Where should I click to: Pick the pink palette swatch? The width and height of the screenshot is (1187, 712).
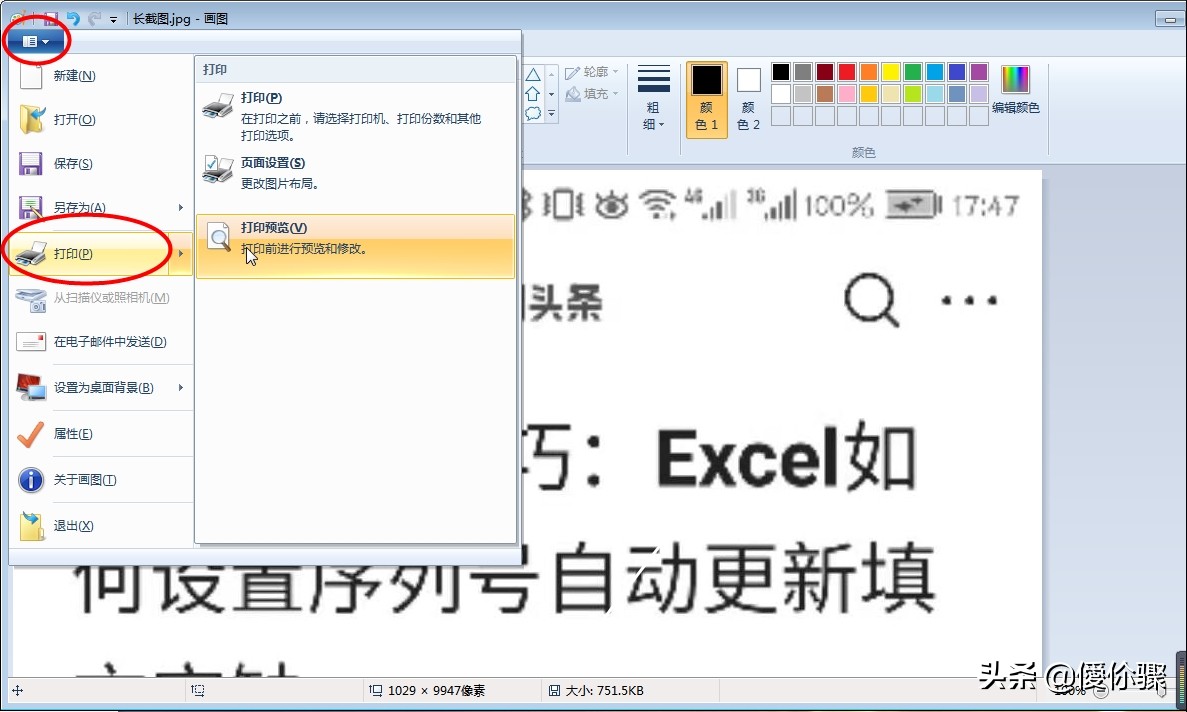pos(847,94)
